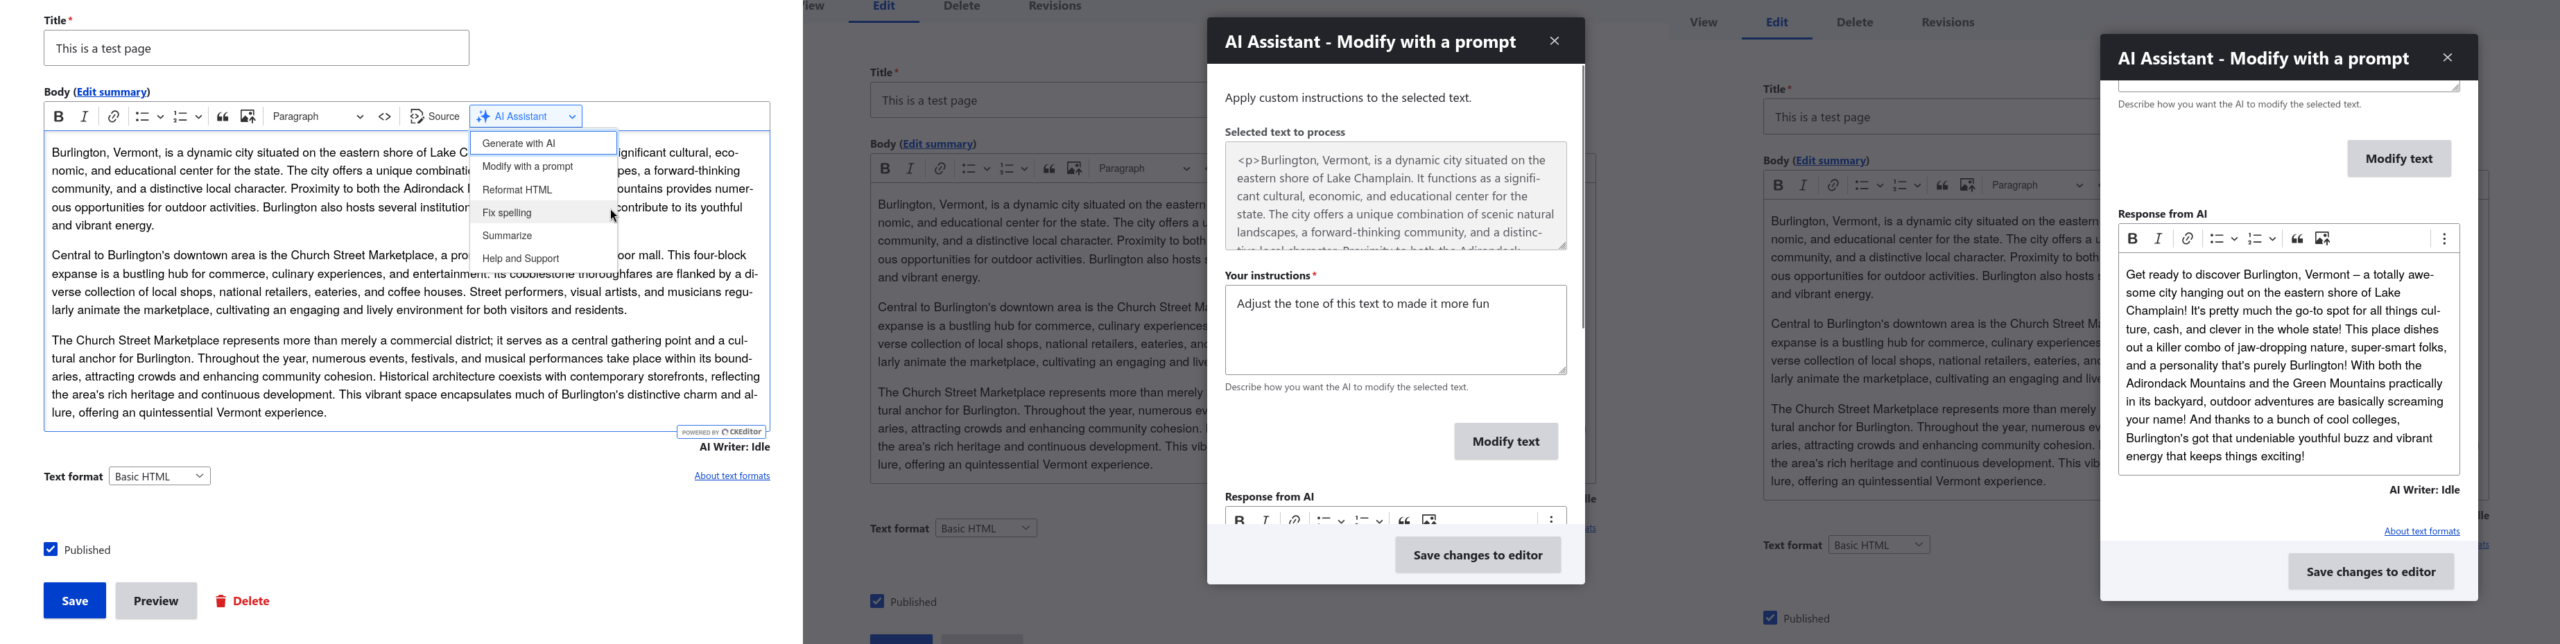The height and width of the screenshot is (644, 2560).
Task: Click the blue Save button
Action: point(75,601)
